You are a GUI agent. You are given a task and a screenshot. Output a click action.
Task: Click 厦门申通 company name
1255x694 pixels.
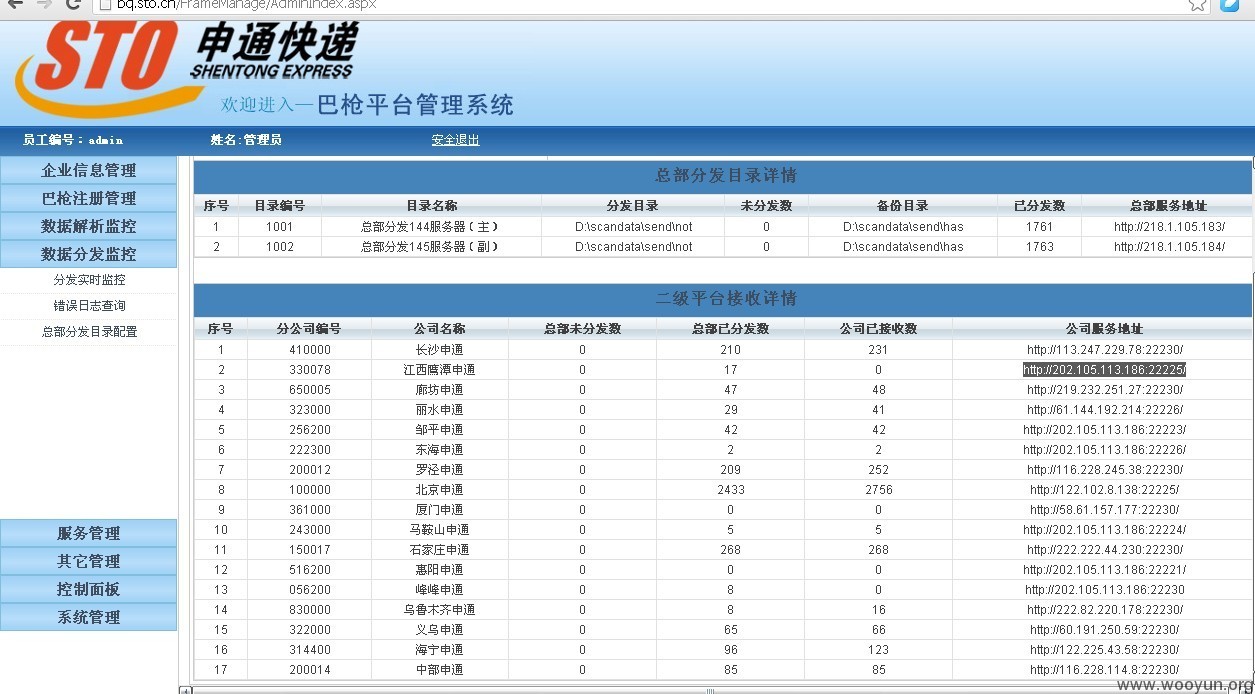[439, 510]
